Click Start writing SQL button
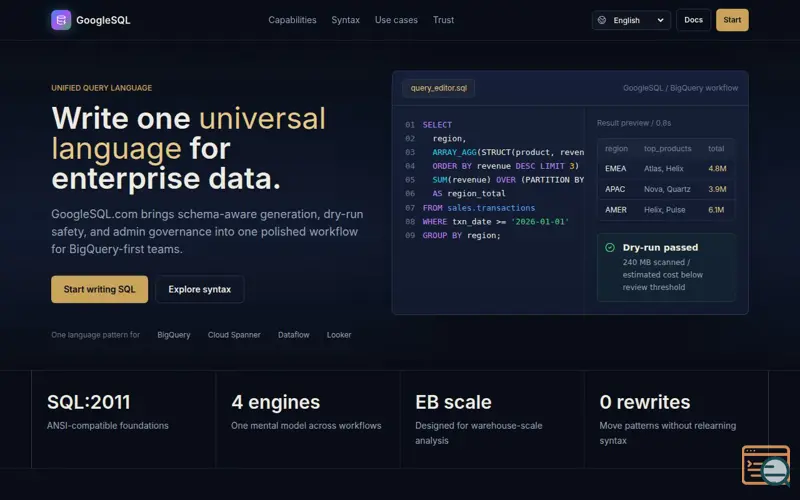This screenshot has width=800, height=500. tap(99, 289)
